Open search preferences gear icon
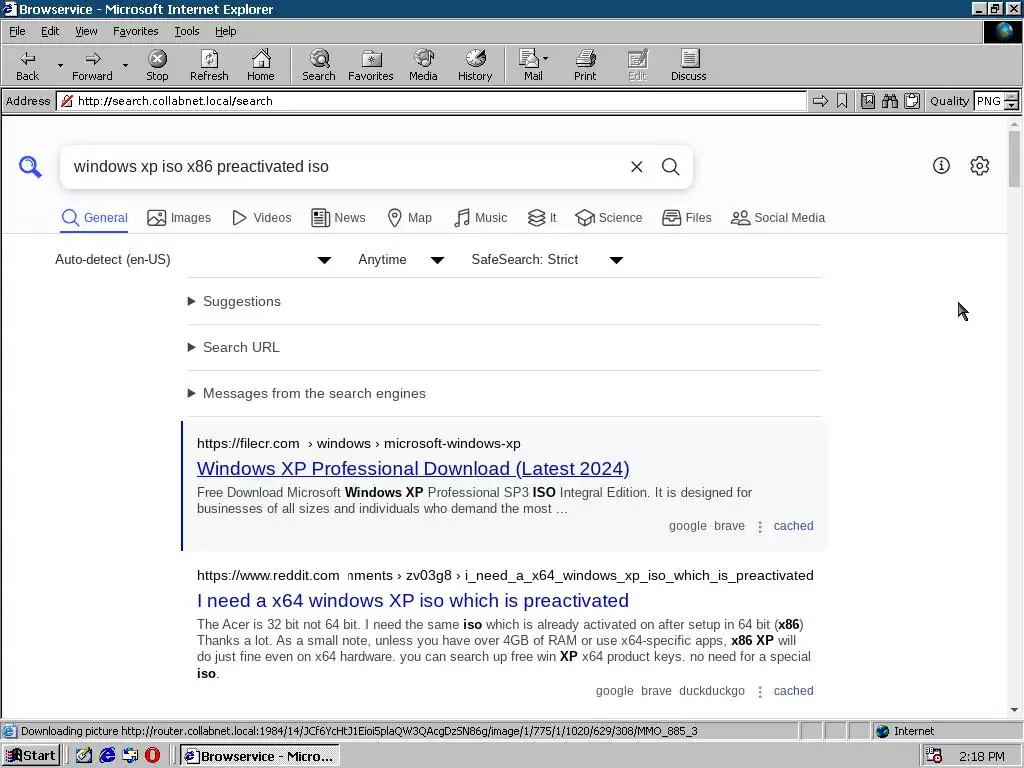Screen dimensions: 1024x768 [980, 165]
